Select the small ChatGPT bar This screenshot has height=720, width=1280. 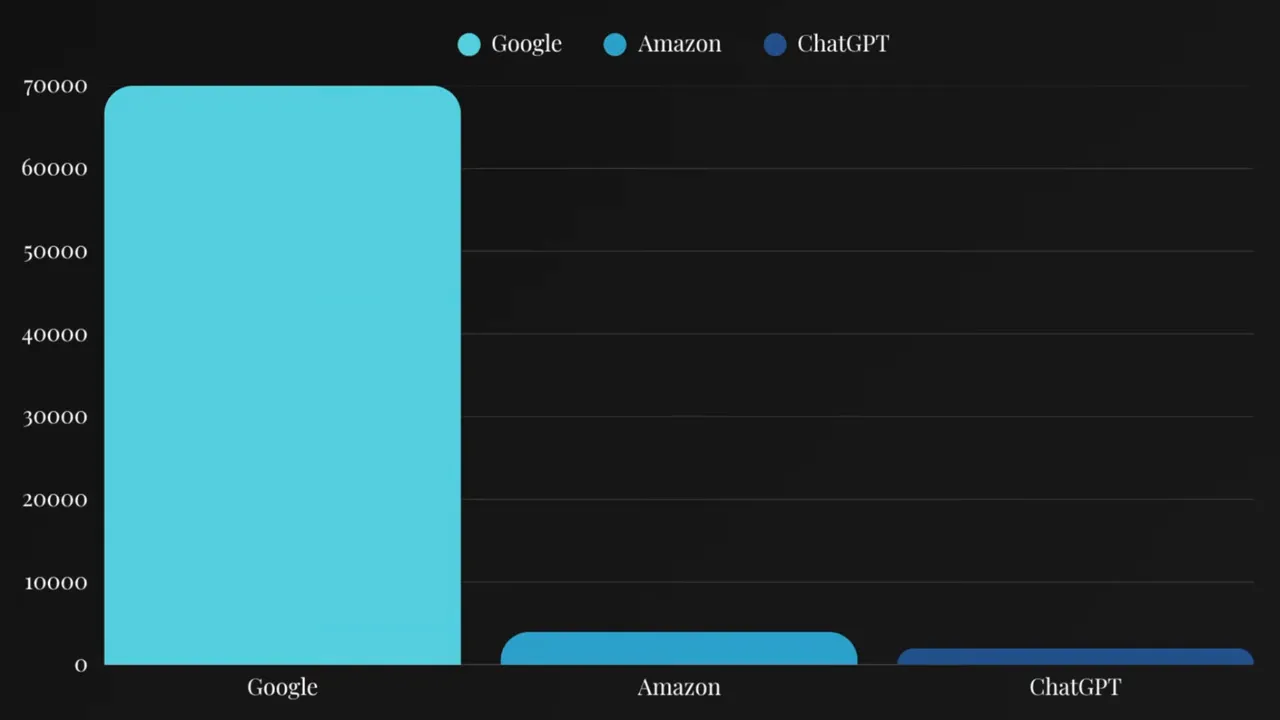tap(1075, 657)
